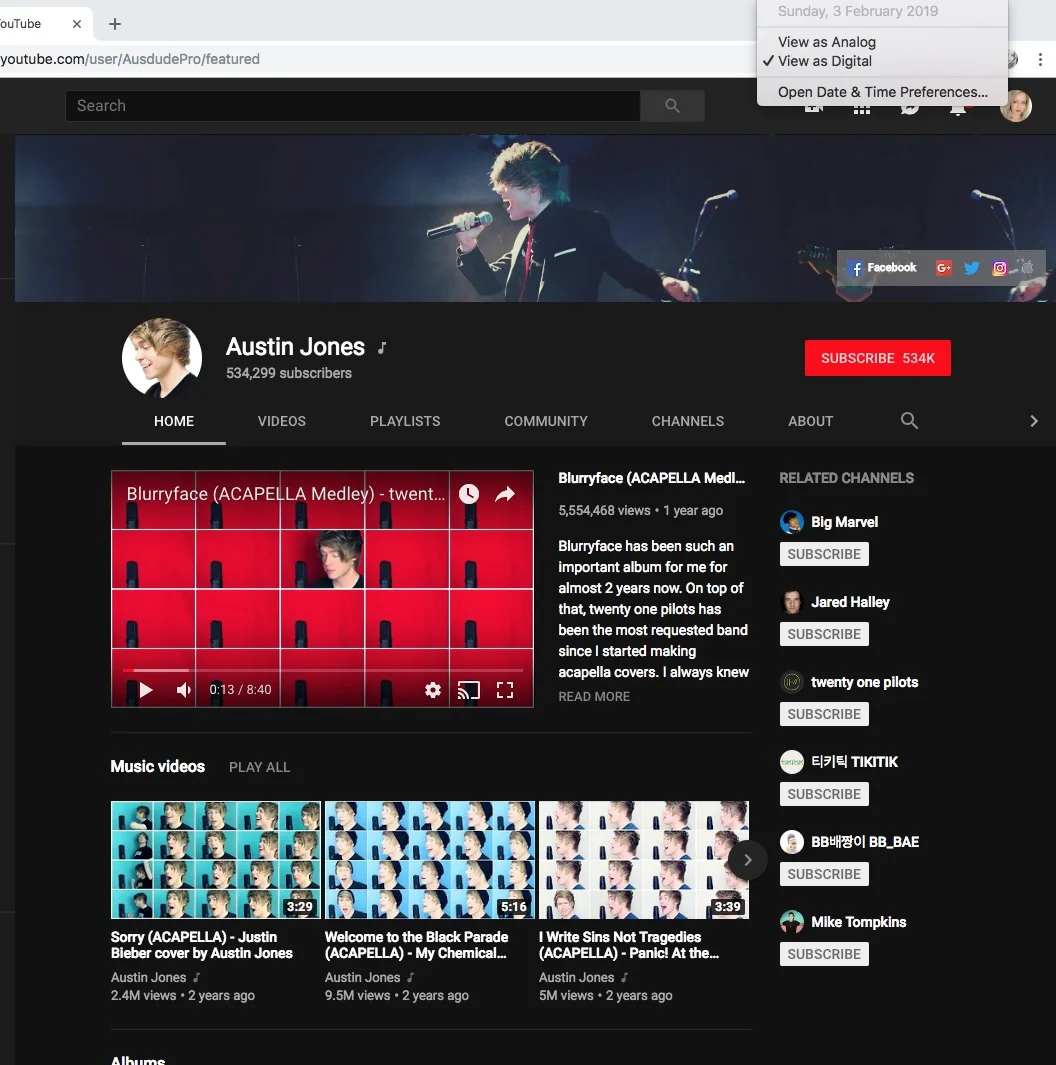Switch to the VIDEOS tab
This screenshot has height=1065, width=1056.
[281, 421]
